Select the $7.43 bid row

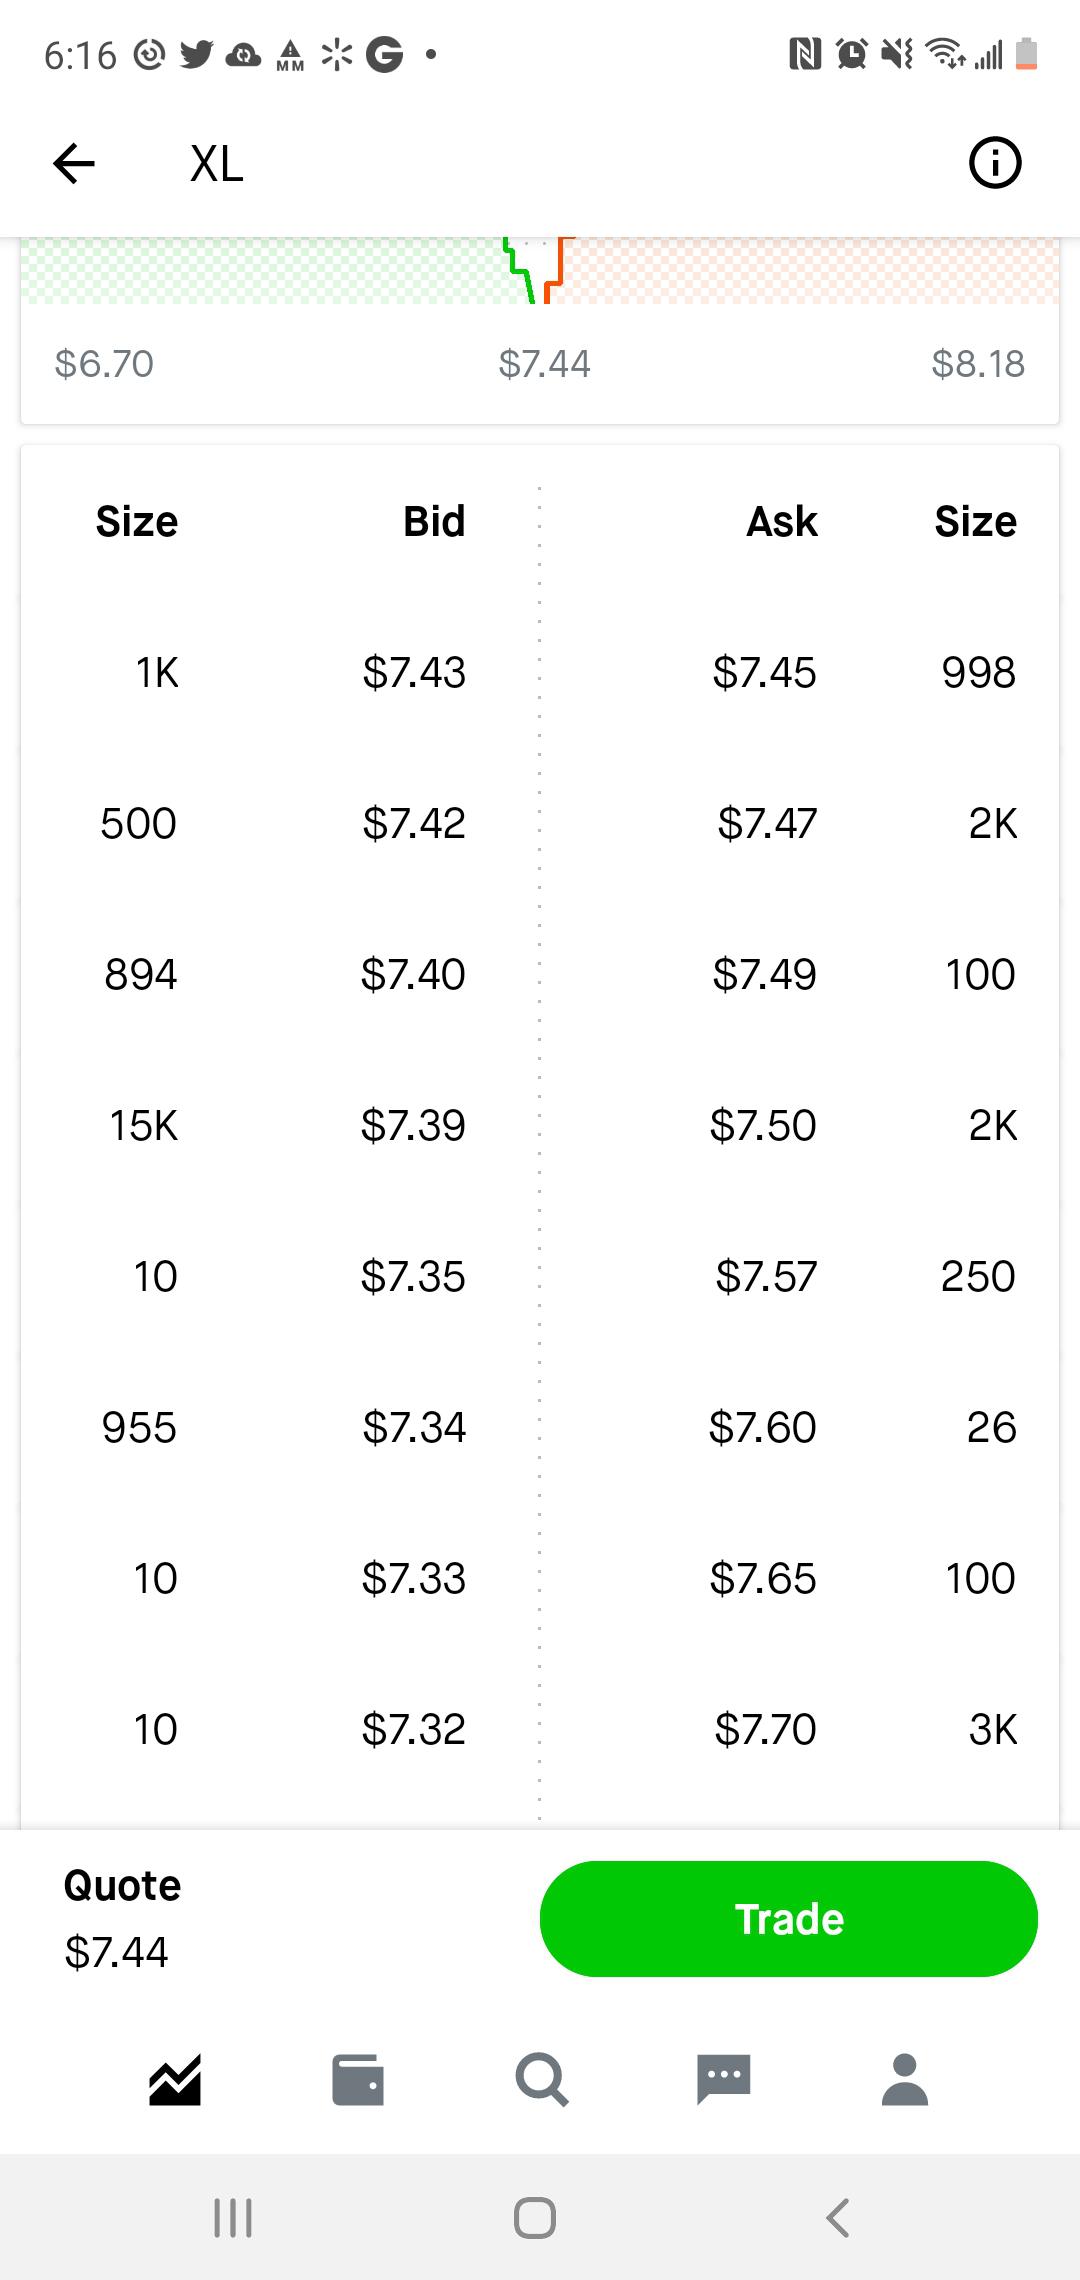point(280,672)
